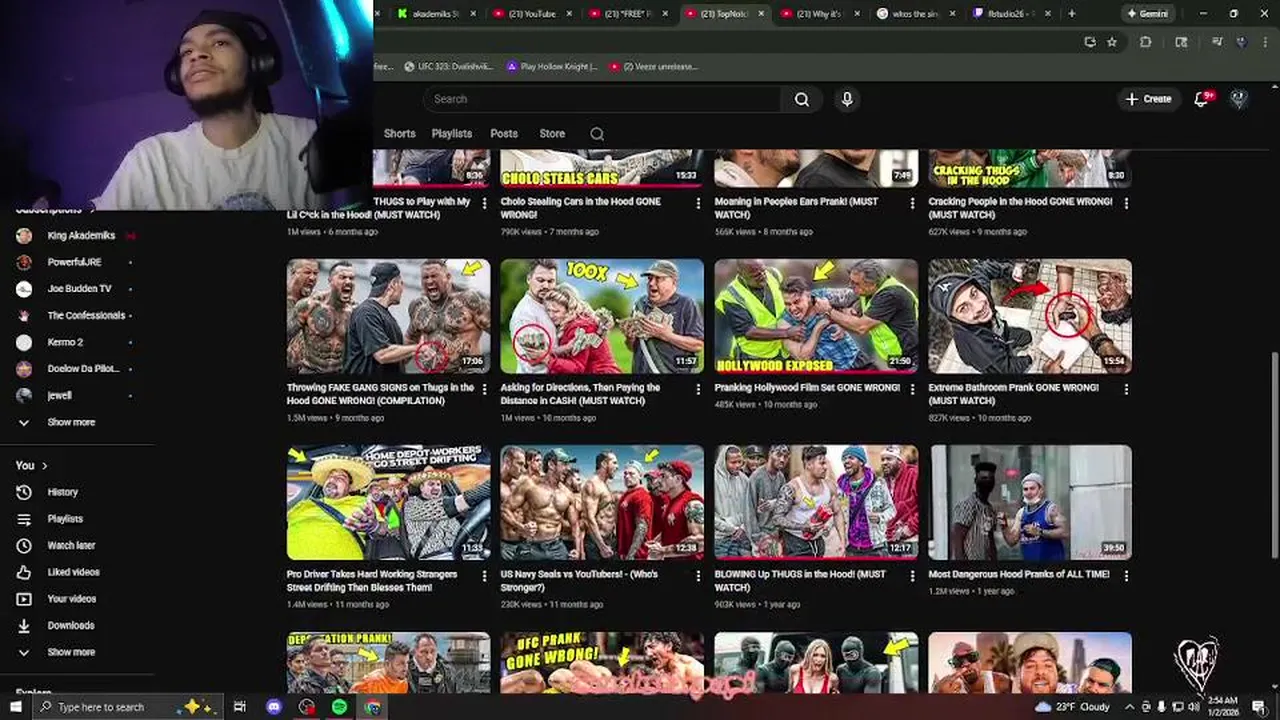Focus the YouTube Search field

coord(602,99)
